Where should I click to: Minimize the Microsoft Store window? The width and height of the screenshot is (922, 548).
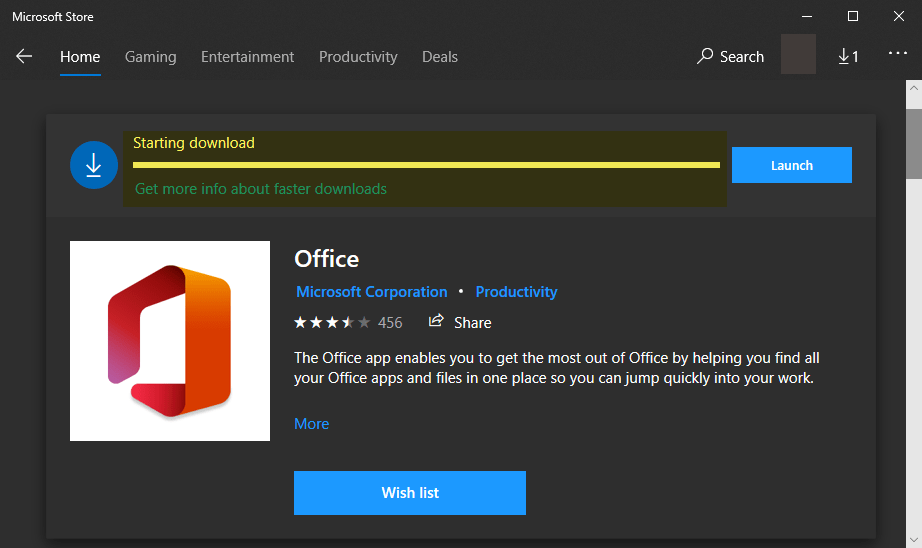(807, 16)
